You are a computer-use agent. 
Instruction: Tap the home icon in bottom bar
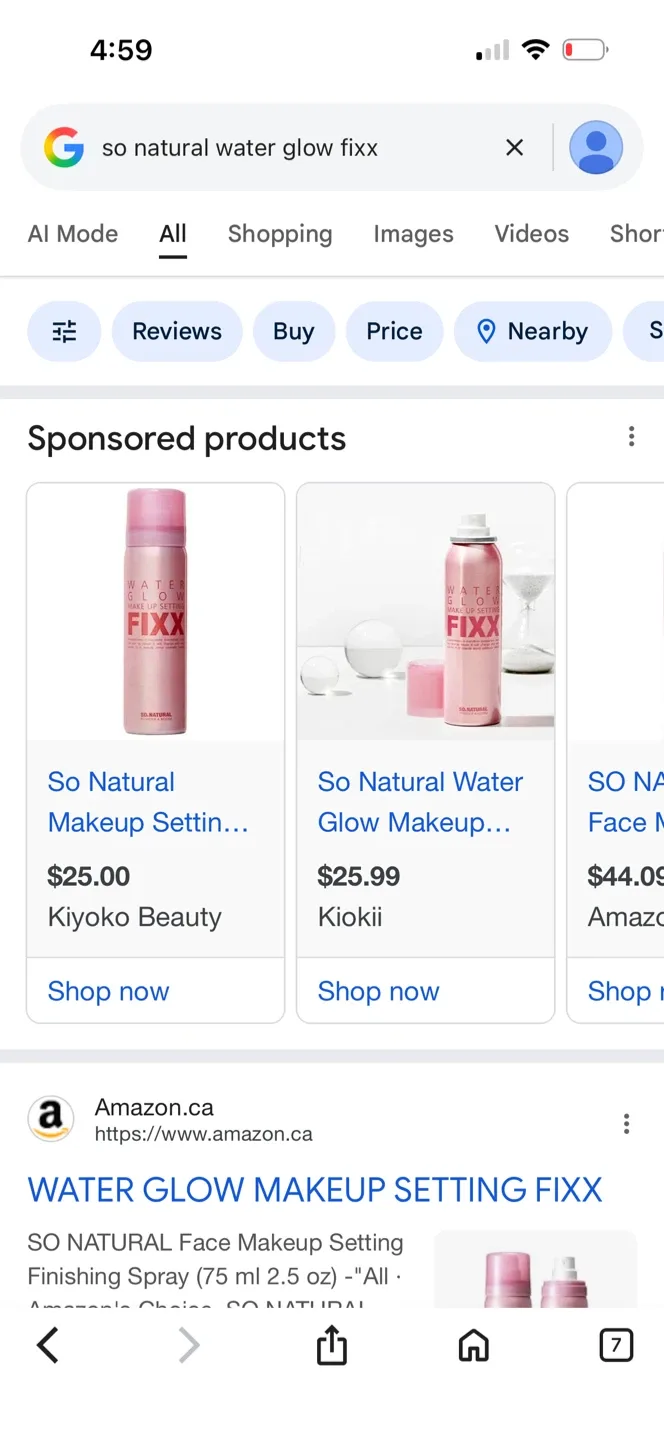(x=473, y=1345)
